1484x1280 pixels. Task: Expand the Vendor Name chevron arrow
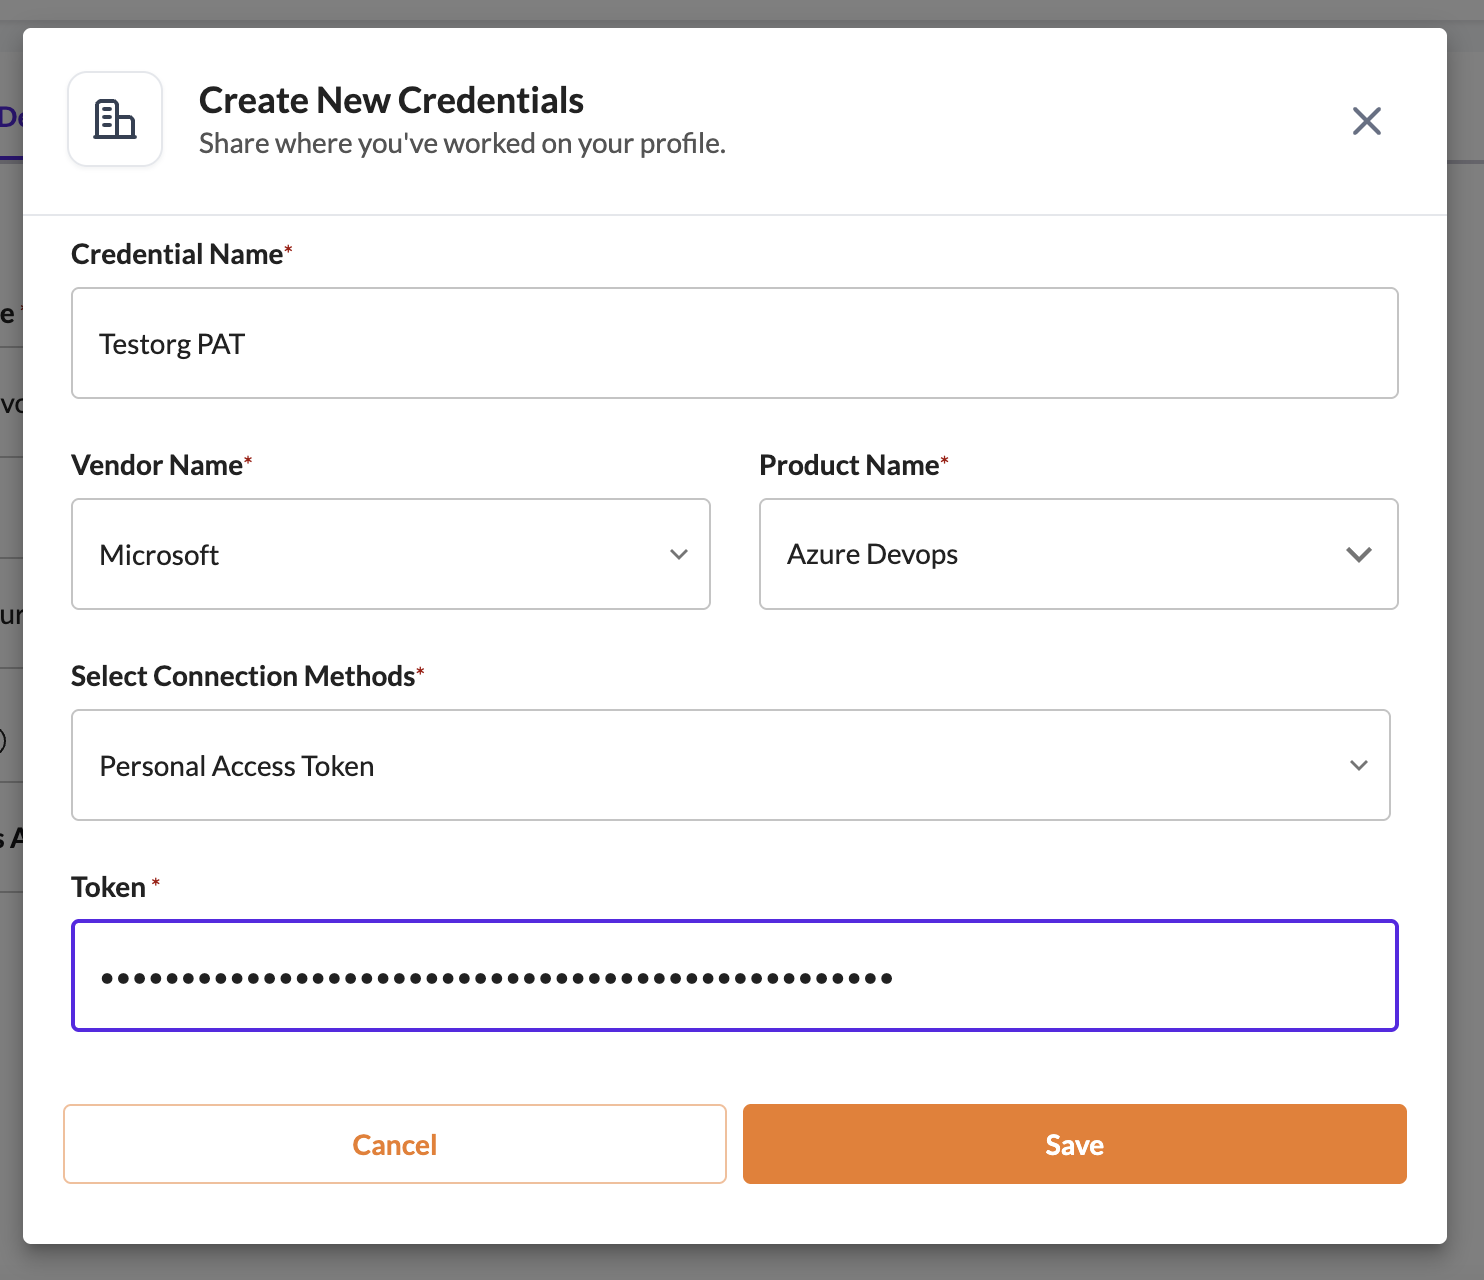679,554
